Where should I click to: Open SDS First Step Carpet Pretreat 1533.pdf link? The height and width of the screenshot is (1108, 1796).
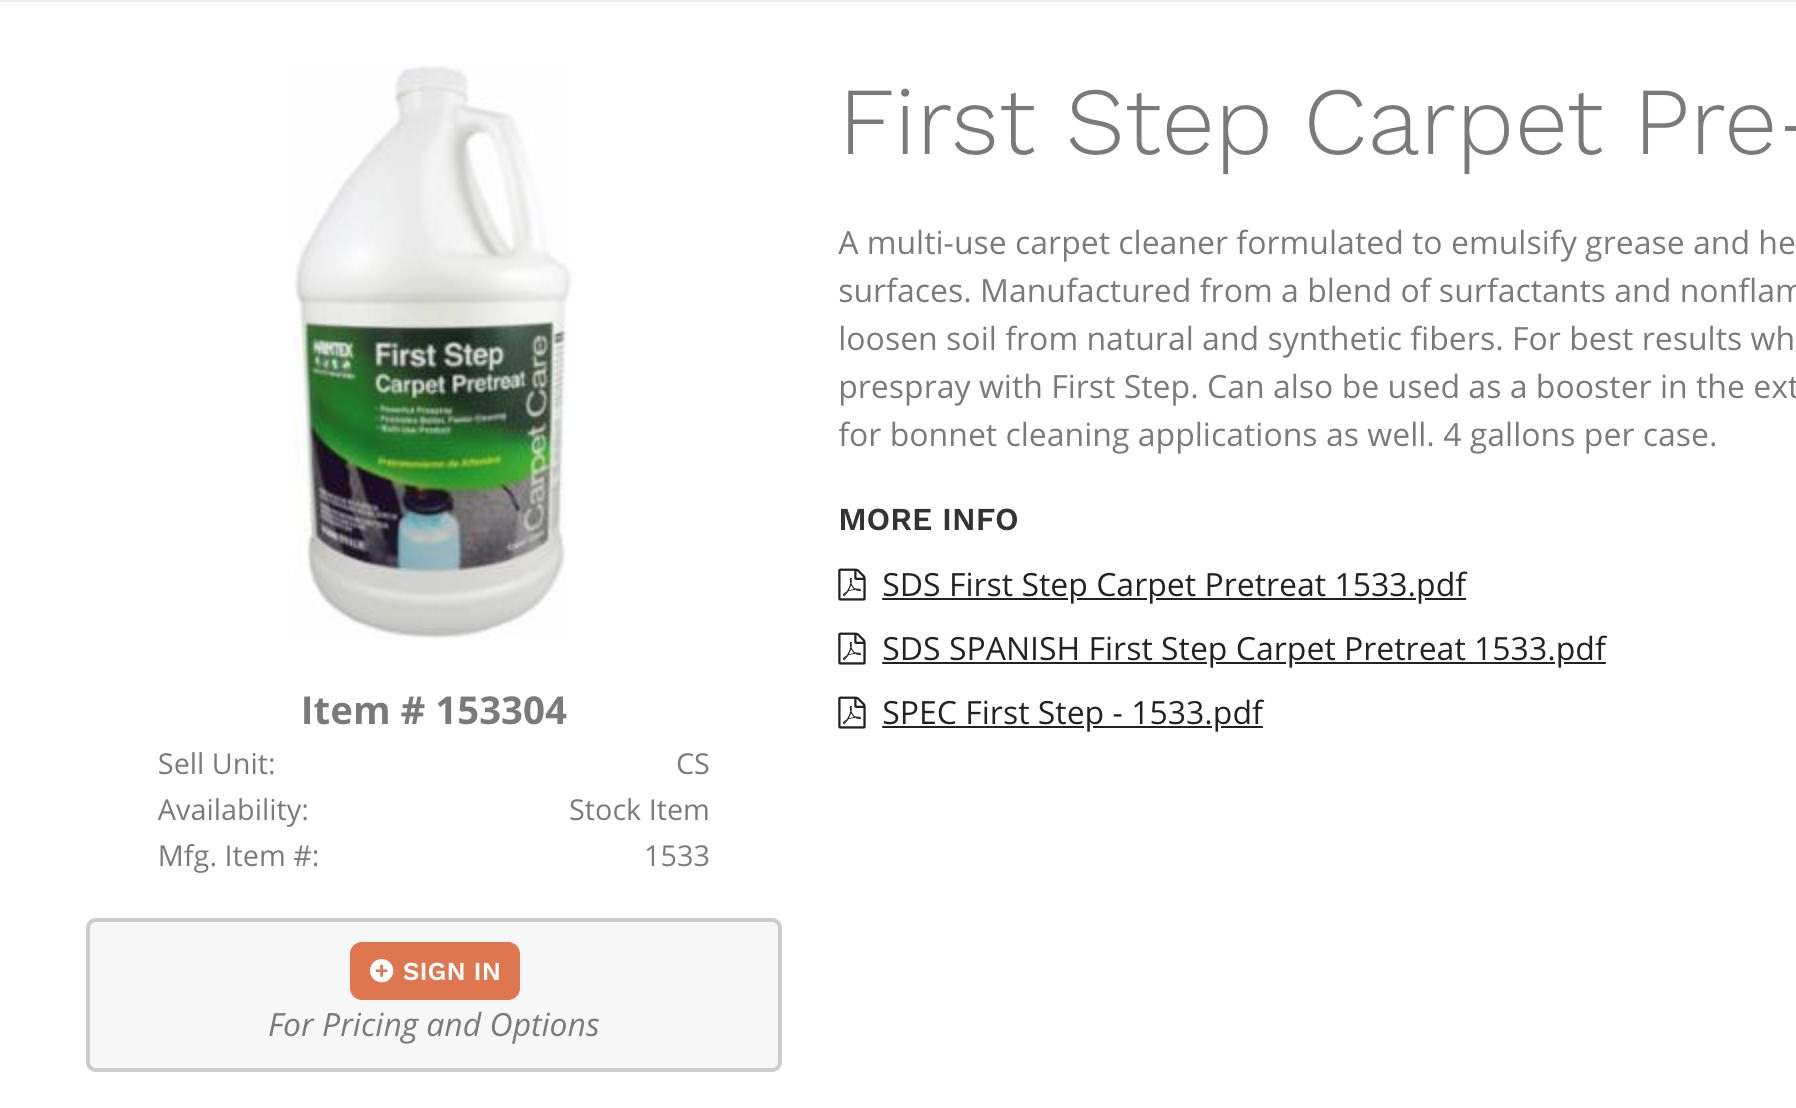point(1174,584)
